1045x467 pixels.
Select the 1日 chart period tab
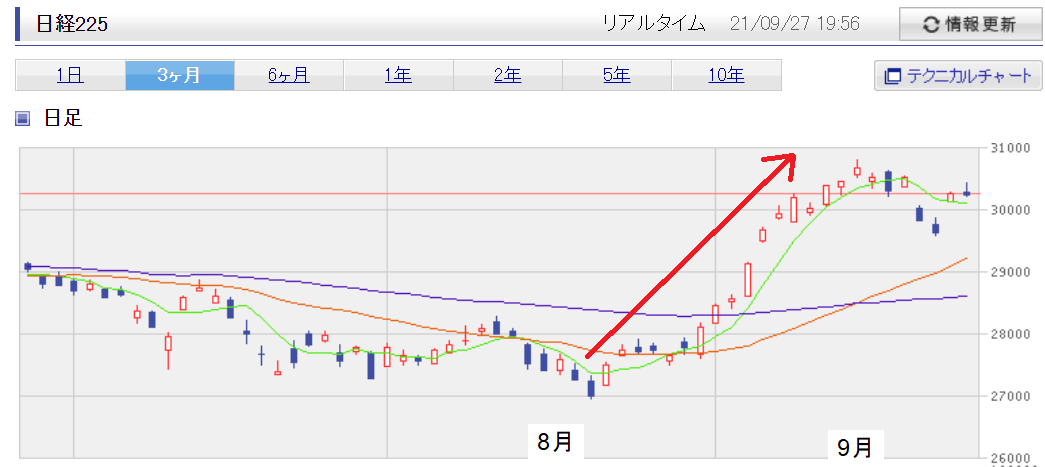(70, 75)
